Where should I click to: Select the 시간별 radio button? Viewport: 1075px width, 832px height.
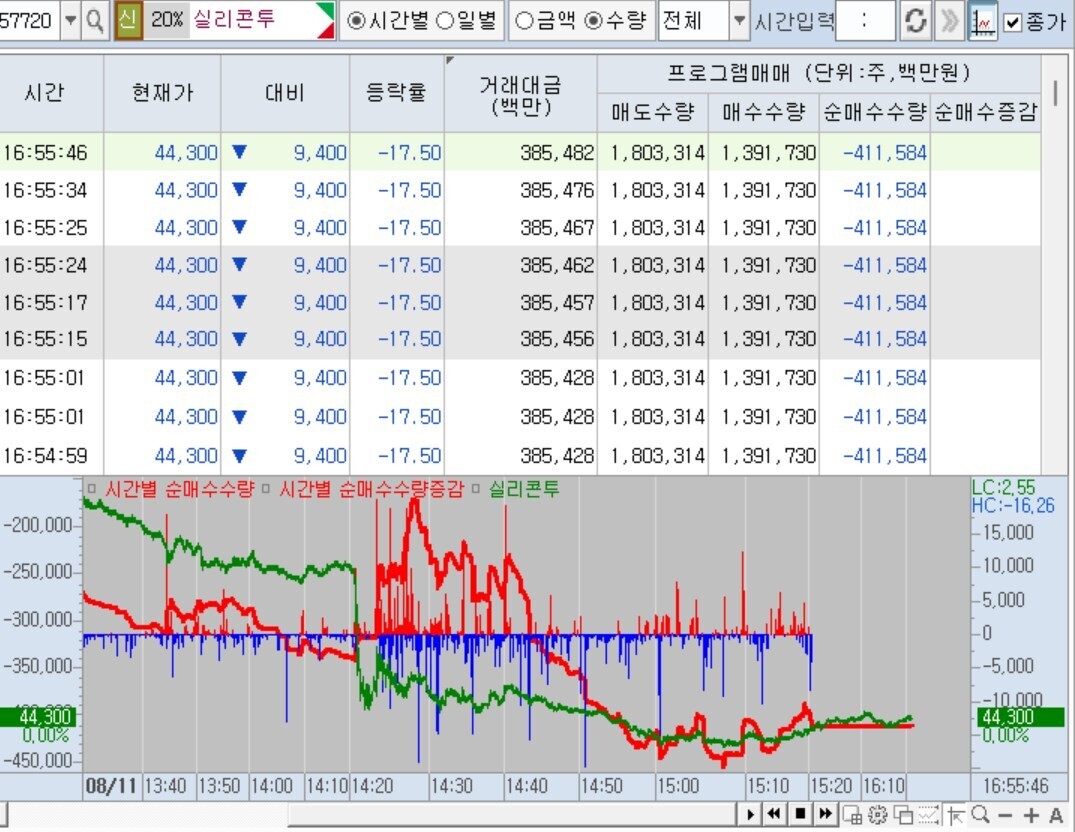coord(356,21)
